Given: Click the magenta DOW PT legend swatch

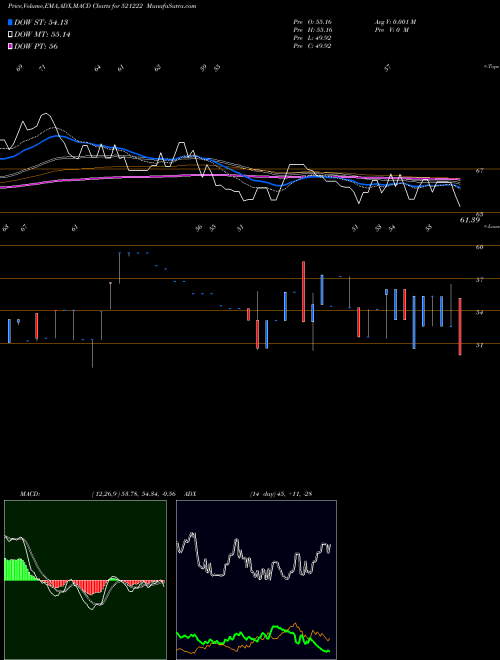Looking at the screenshot, I should click(10, 46).
